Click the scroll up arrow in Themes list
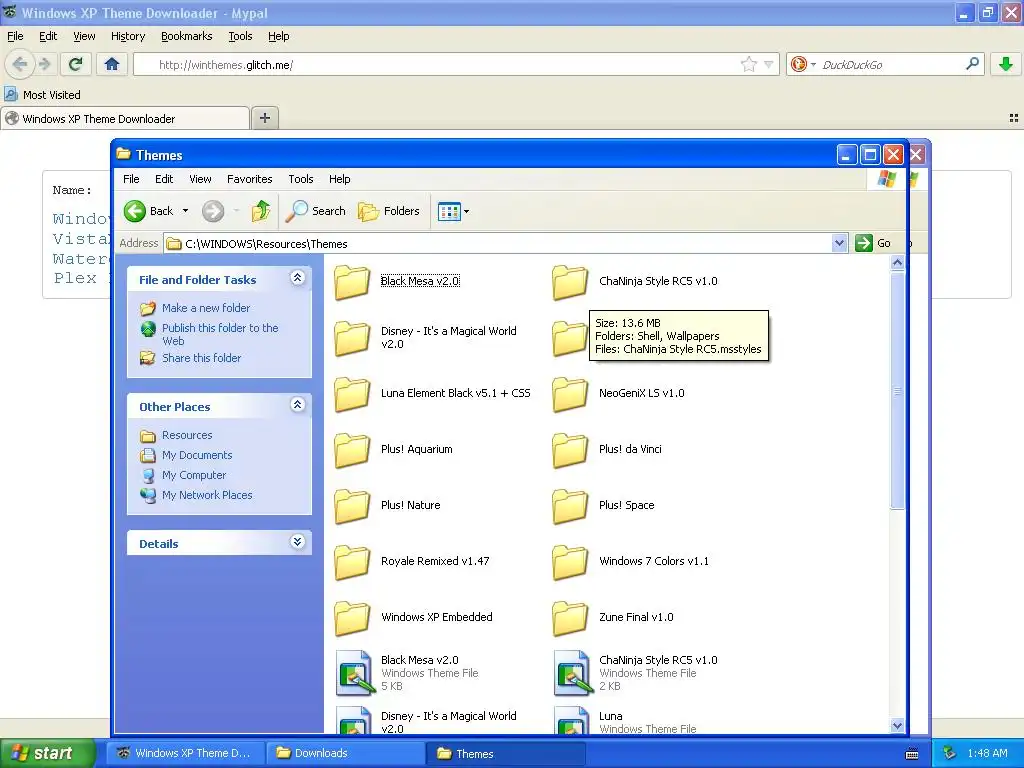 point(897,263)
